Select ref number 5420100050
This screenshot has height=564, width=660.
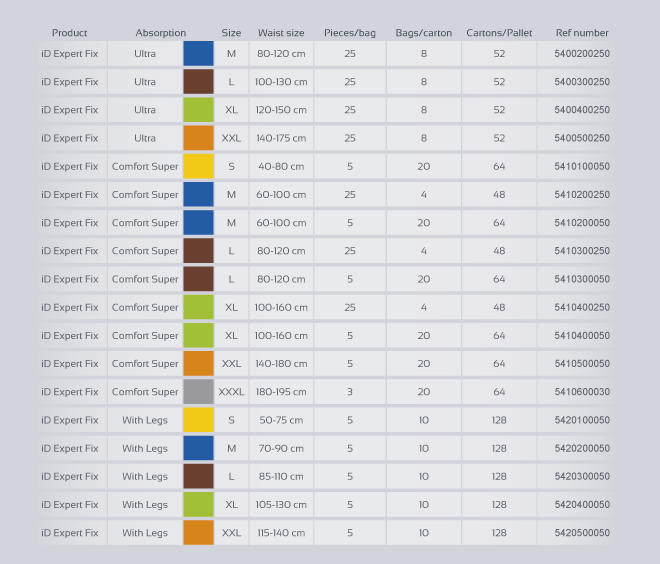582,420
